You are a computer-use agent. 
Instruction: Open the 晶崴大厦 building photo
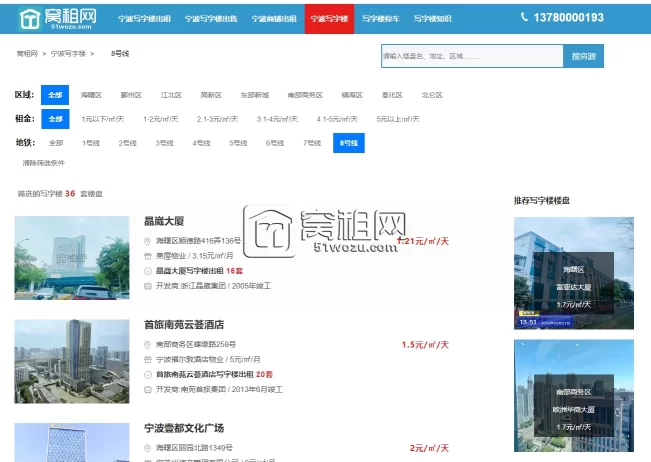pyautogui.click(x=72, y=258)
